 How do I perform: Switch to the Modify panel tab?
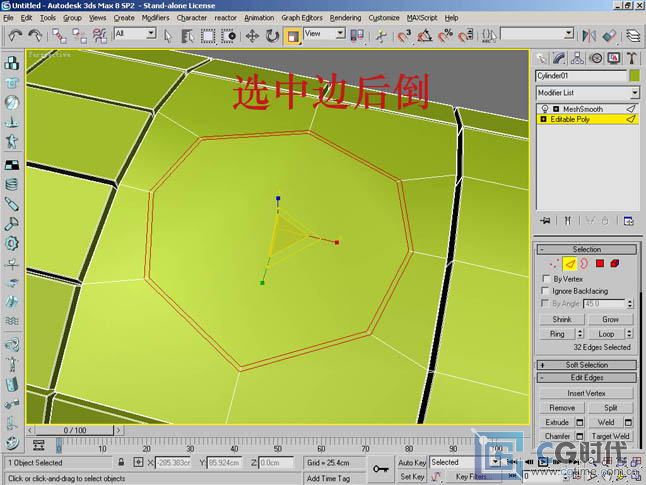pos(559,59)
